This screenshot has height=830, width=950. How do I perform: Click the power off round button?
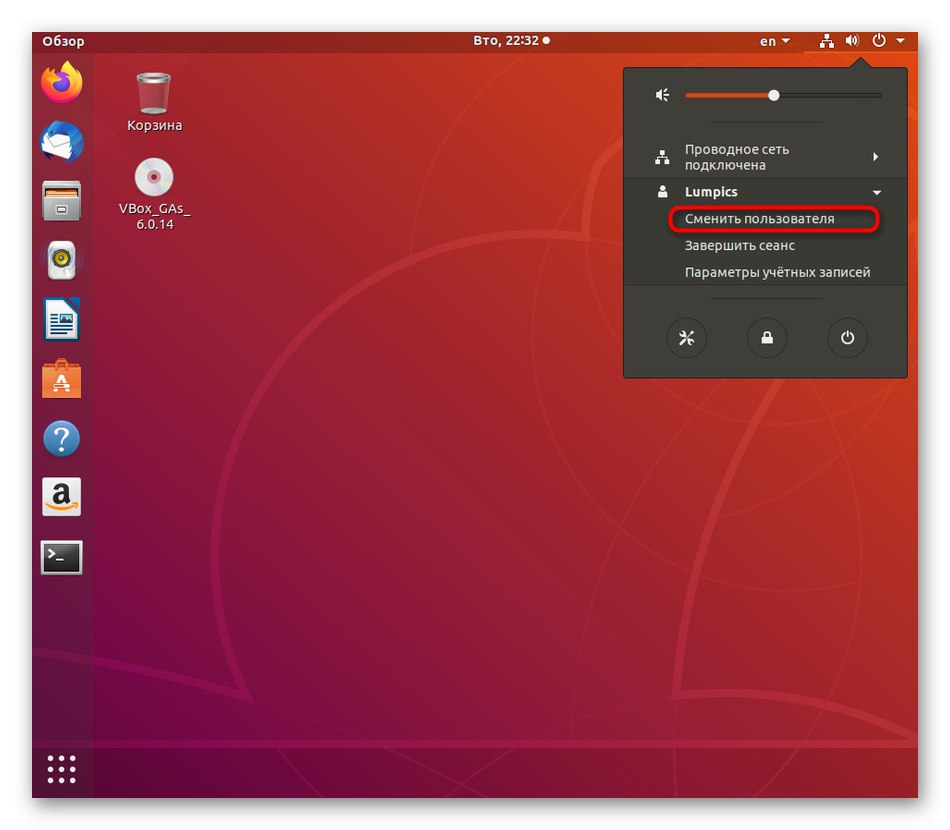click(x=848, y=337)
